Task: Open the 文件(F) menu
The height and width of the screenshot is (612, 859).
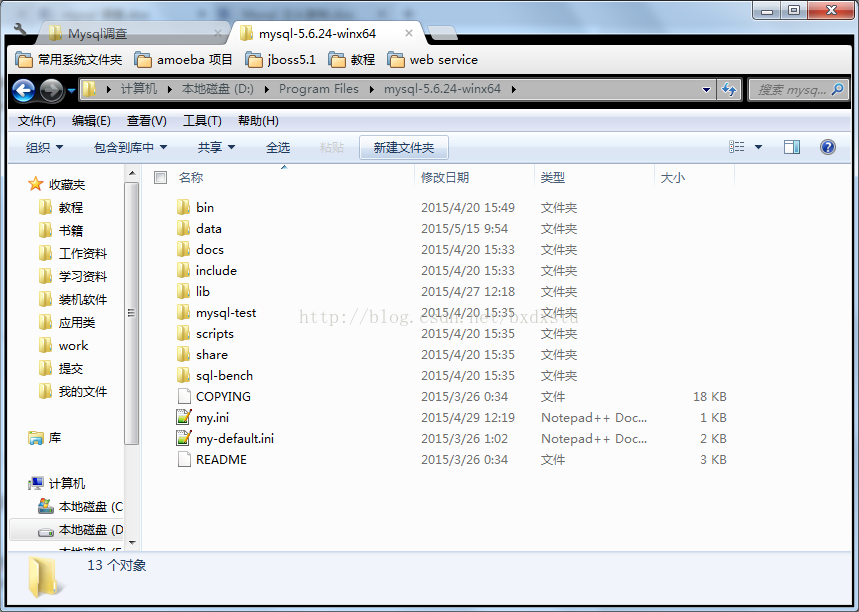Action: 37,121
